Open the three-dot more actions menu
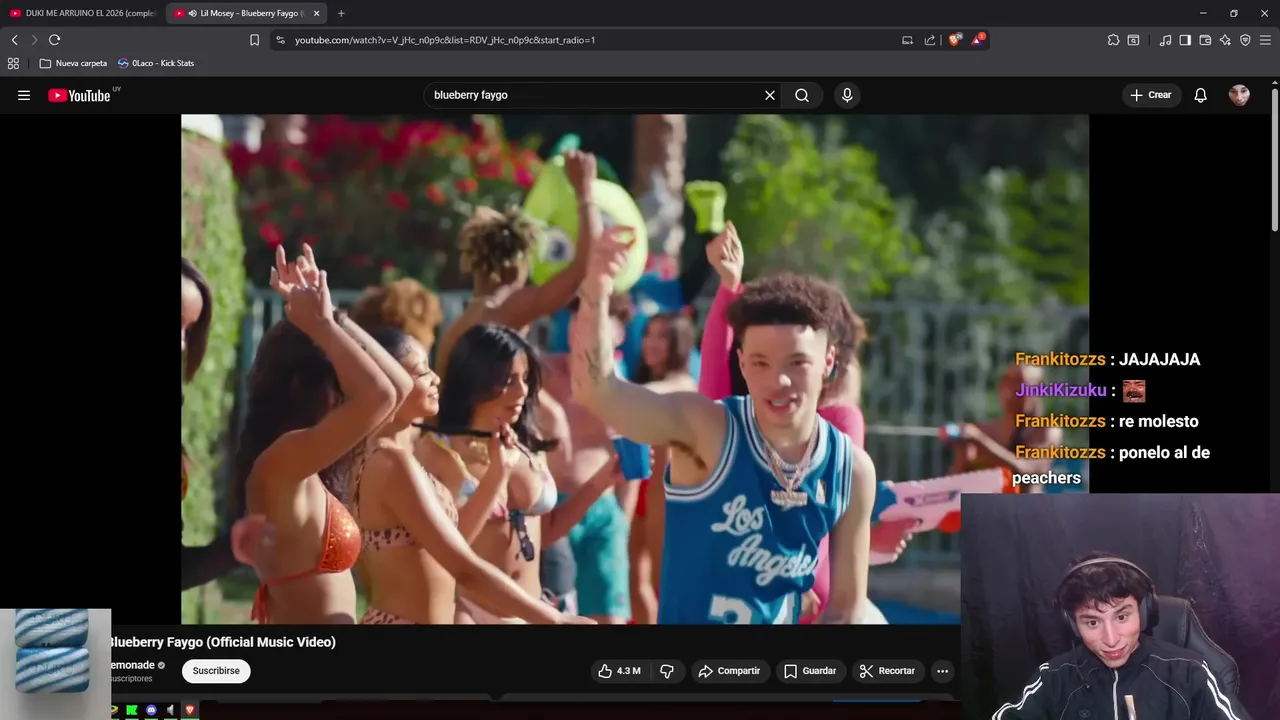Screen dimensions: 1280x720 [x=942, y=671]
